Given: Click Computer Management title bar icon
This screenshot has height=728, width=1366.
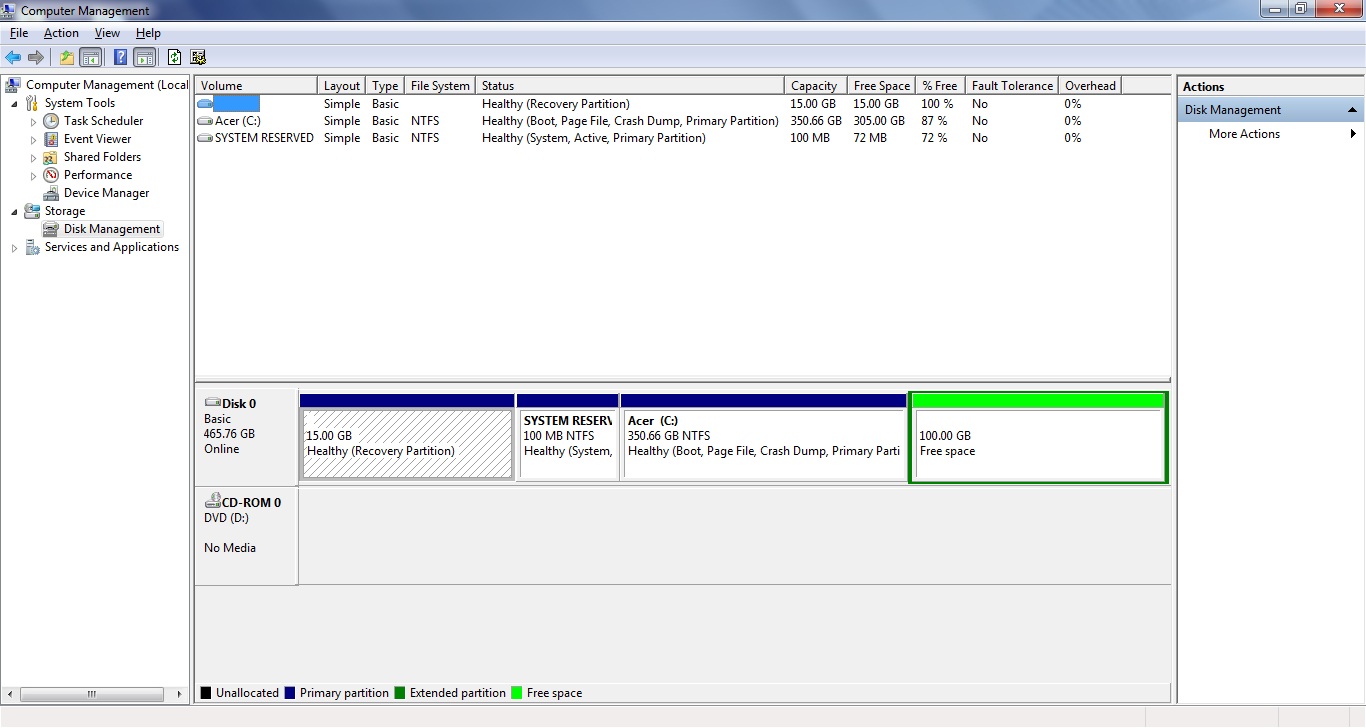Looking at the screenshot, I should coord(10,10).
